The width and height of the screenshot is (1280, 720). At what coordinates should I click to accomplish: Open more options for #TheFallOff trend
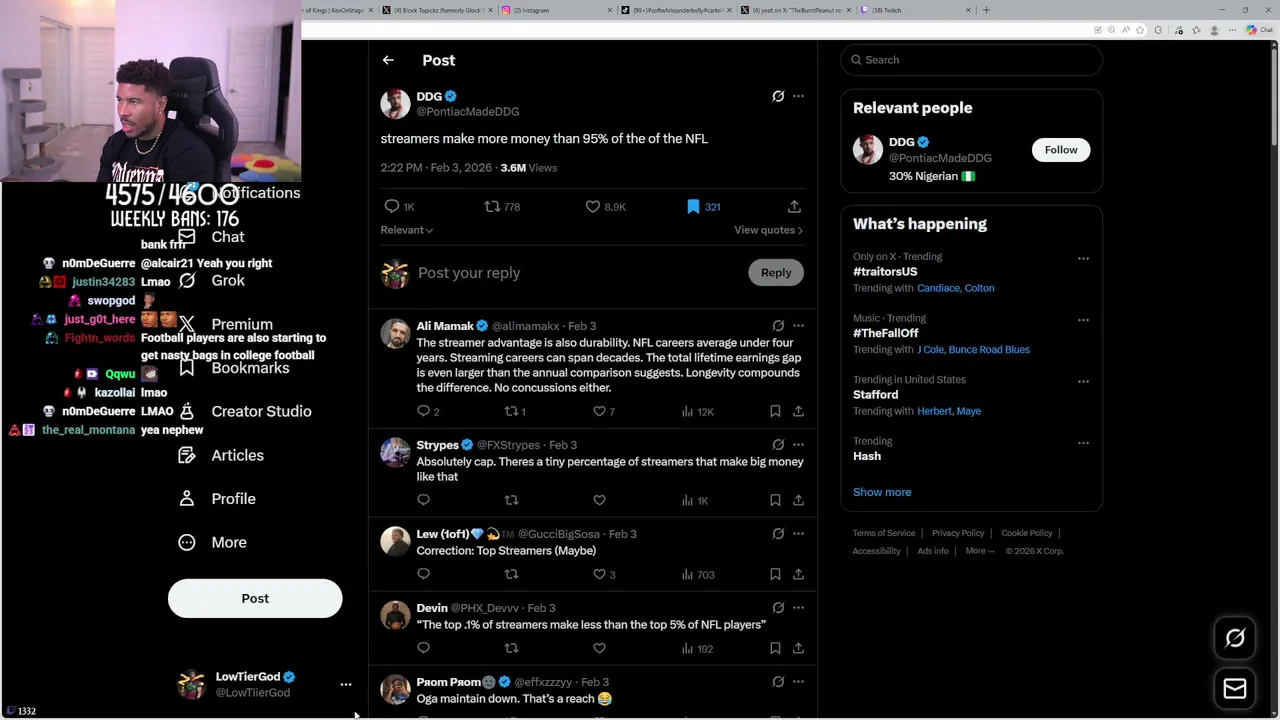pyautogui.click(x=1083, y=320)
